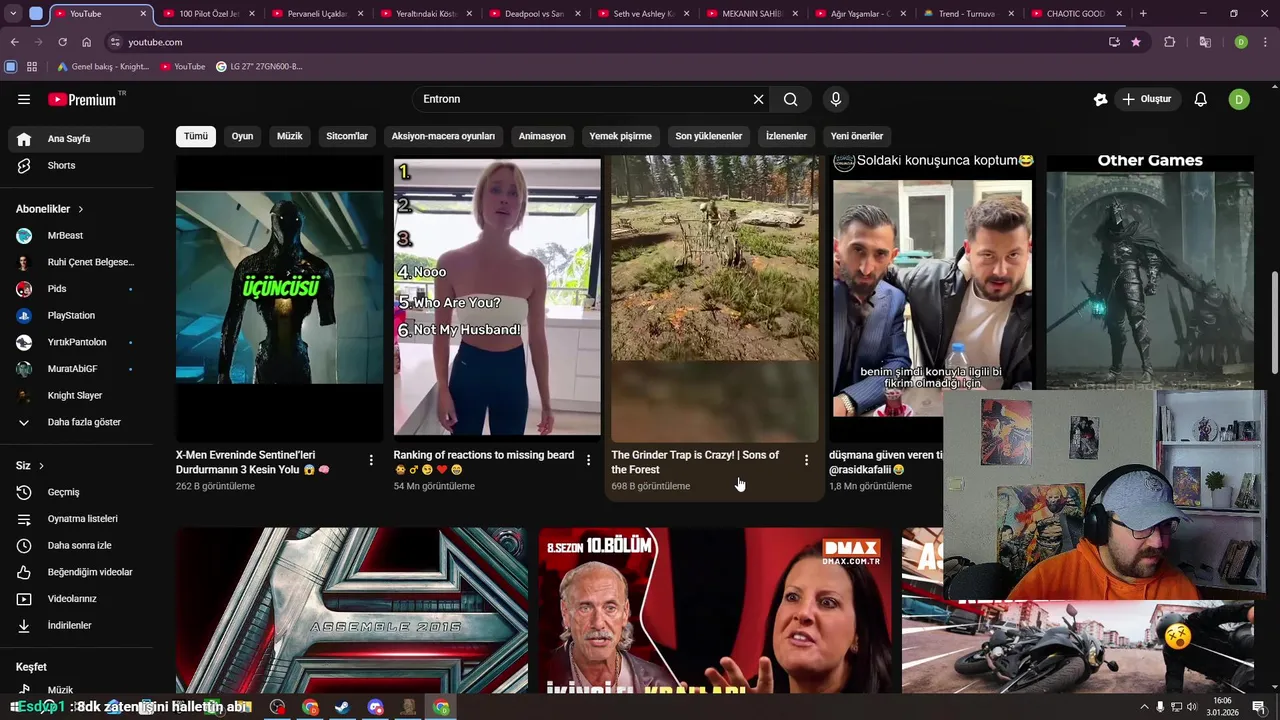Image resolution: width=1280 pixels, height=720 pixels.
Task: Open the LG 27" 27GN600-B bookmark
Action: click(x=259, y=66)
